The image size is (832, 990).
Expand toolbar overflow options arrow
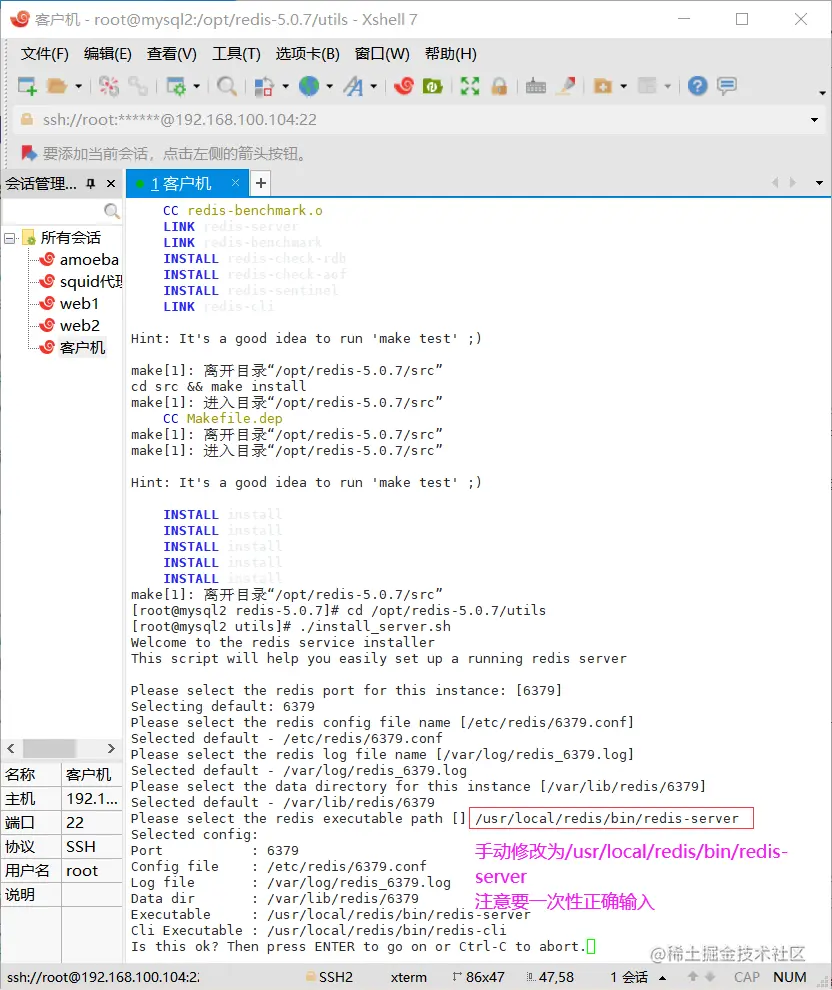point(822,93)
